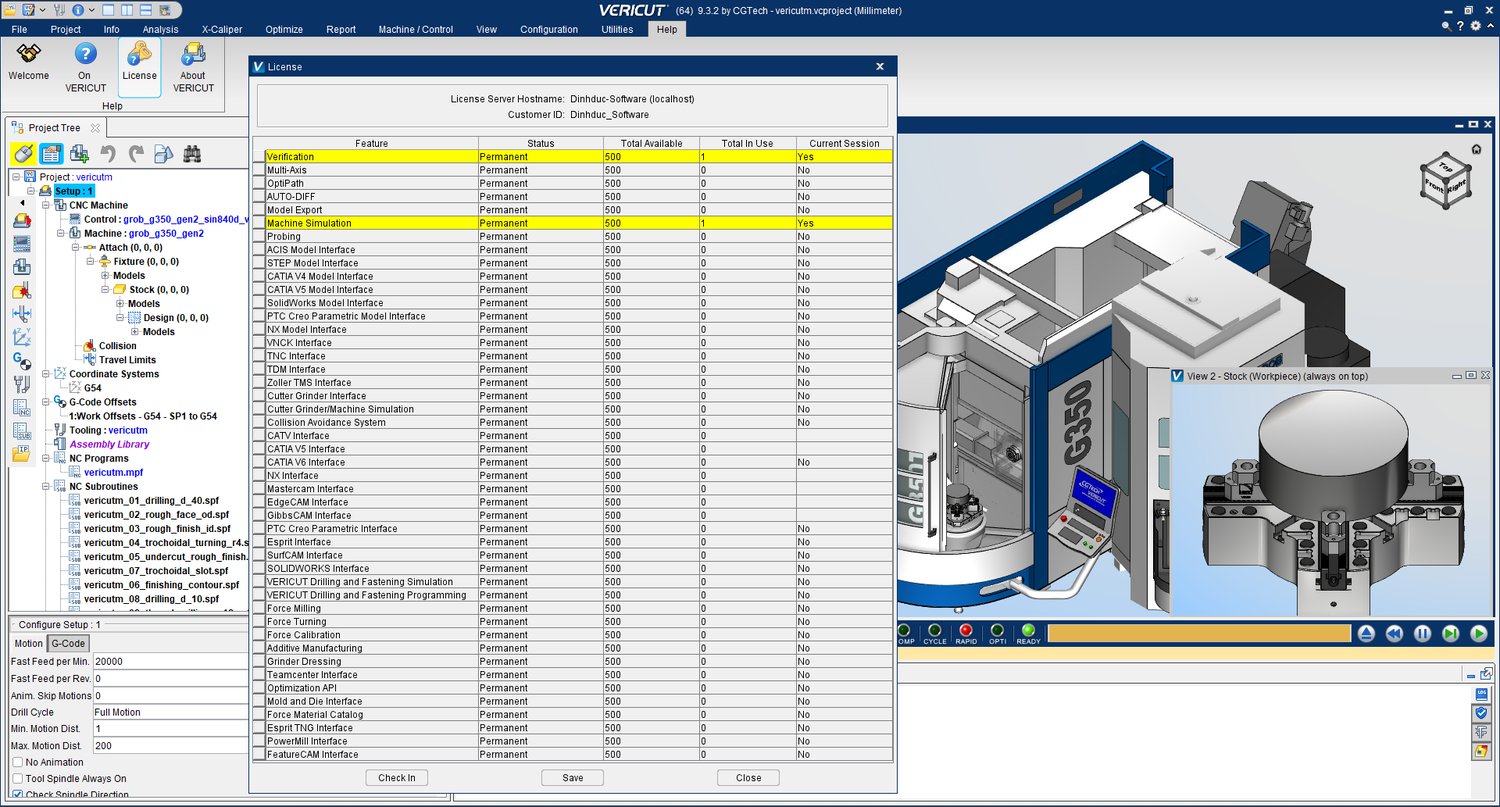Click the save project icon in quick access bar
Screen dimensions: 1500x807
29,10
